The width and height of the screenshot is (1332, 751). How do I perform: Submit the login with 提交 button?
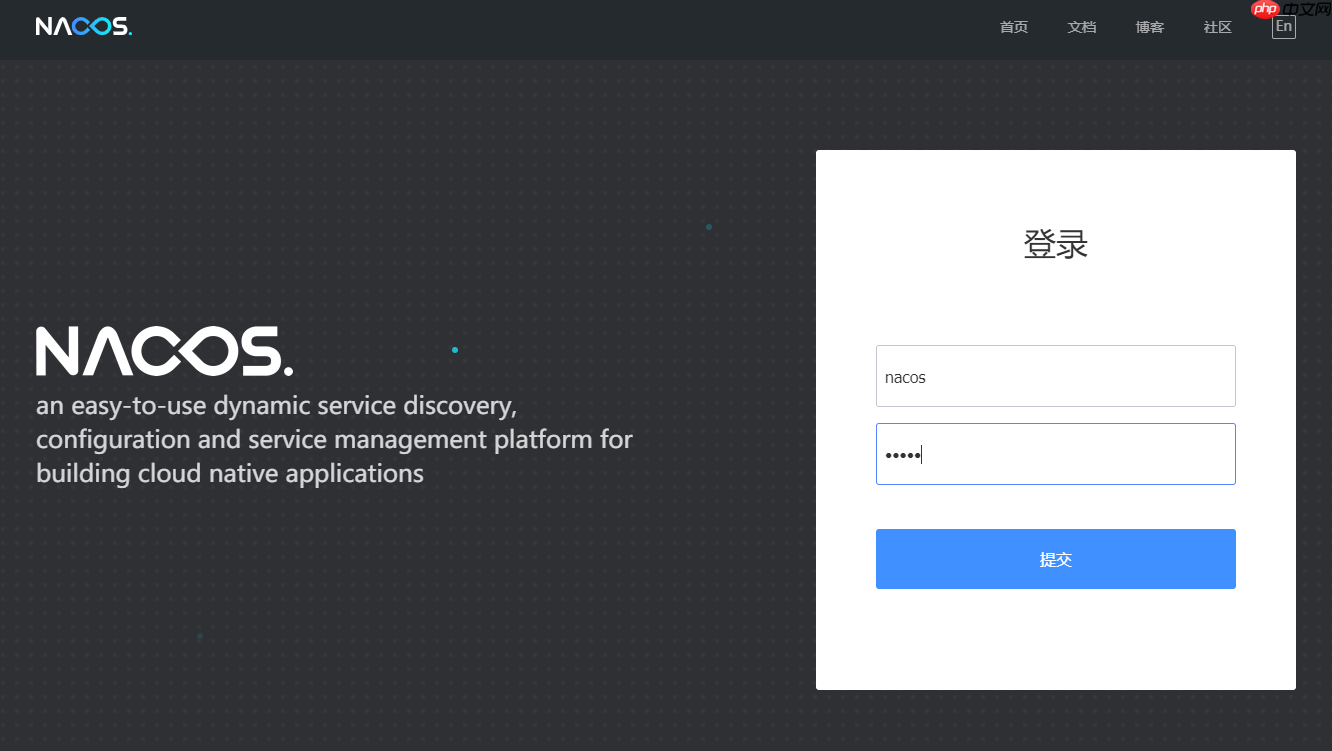pyautogui.click(x=1056, y=559)
